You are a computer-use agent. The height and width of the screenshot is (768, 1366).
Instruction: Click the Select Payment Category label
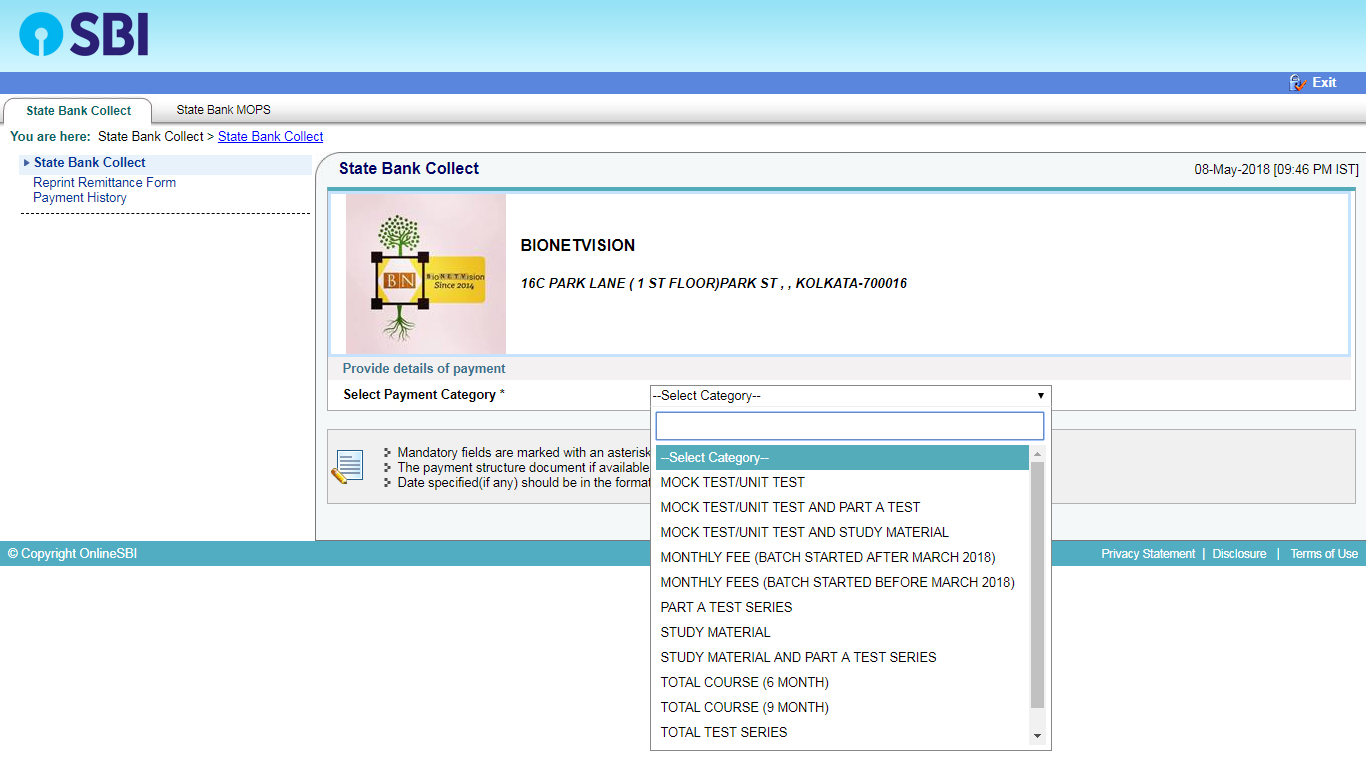click(424, 395)
